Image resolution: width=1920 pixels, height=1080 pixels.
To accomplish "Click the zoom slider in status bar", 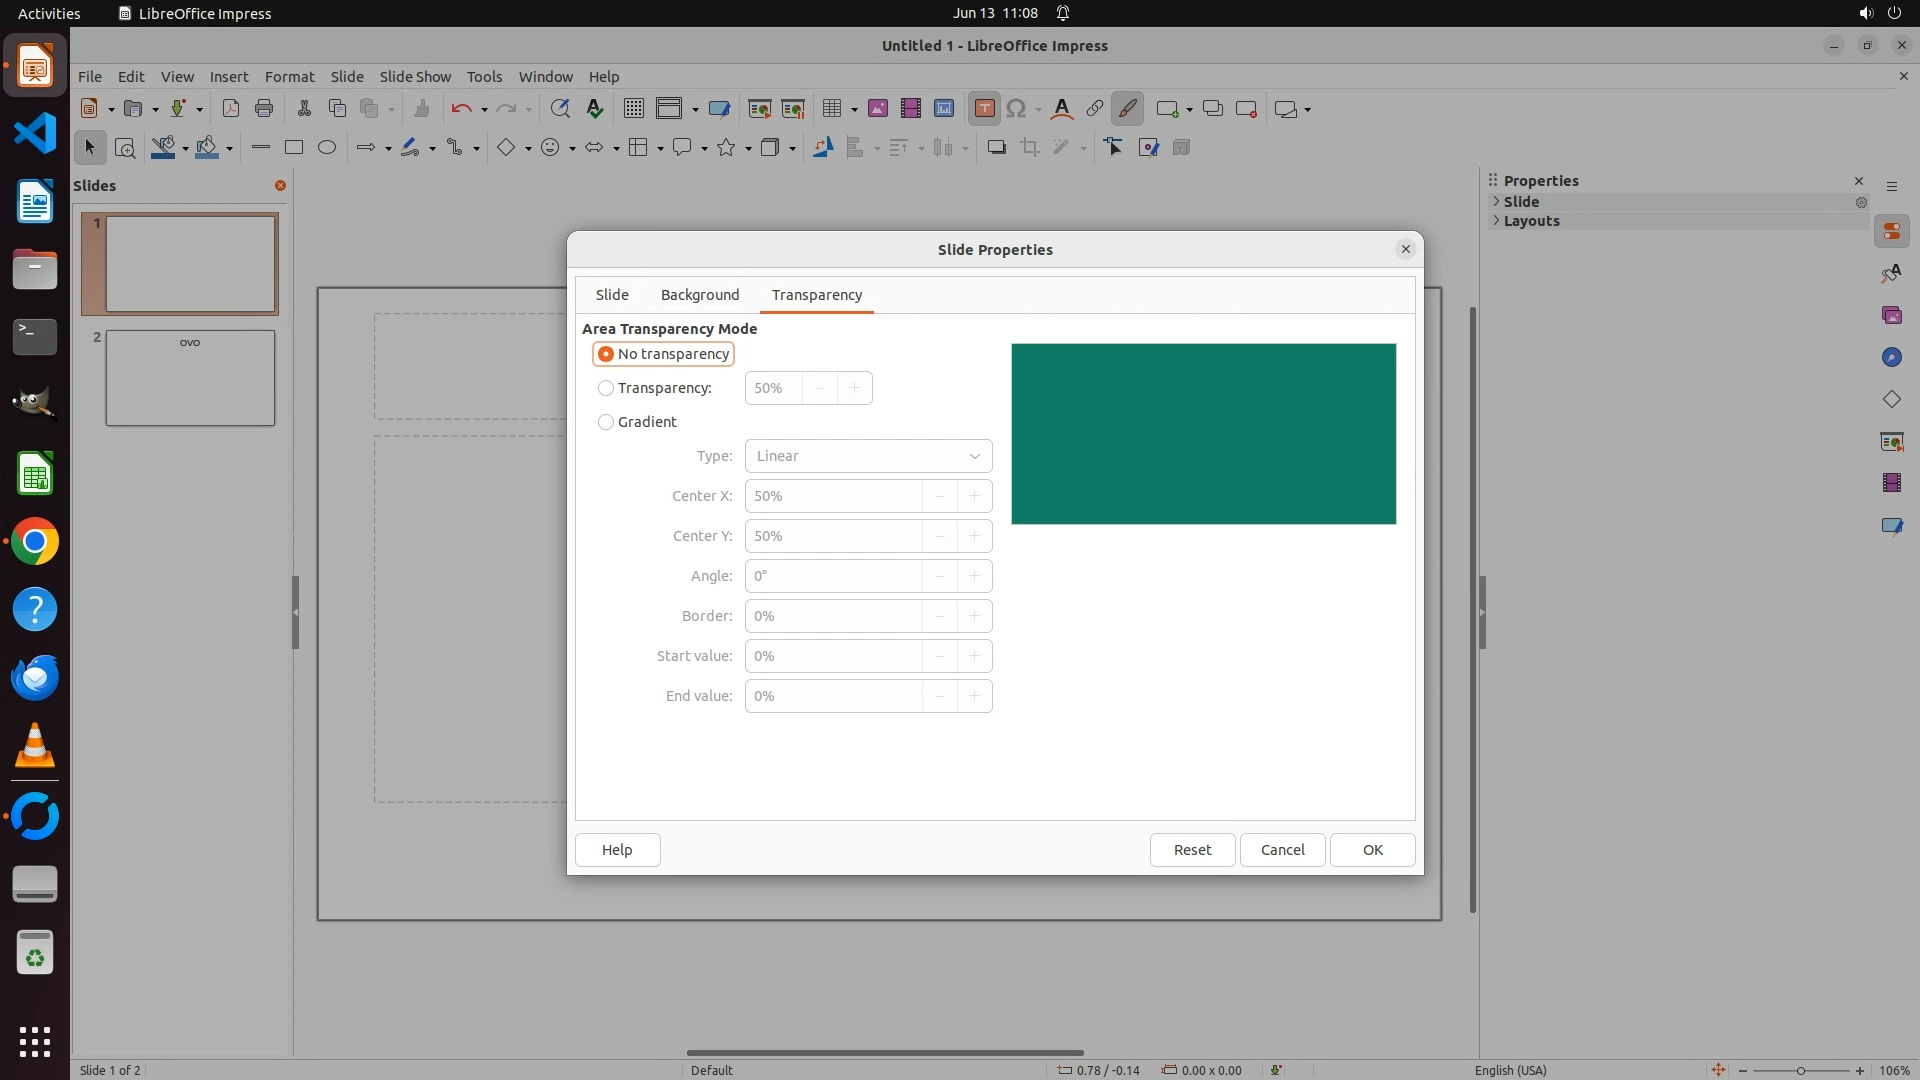I will tap(1800, 1070).
